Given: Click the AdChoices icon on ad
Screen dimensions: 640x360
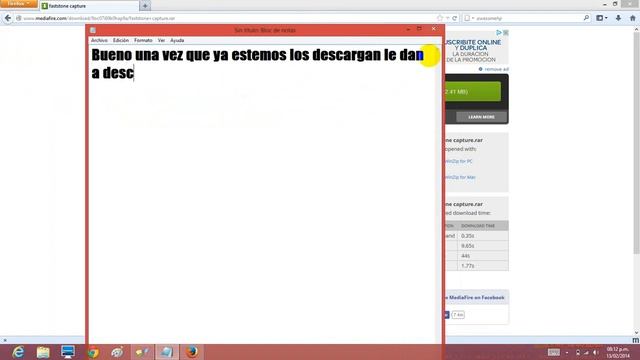Looking at the screenshot, I should tap(499, 32).
